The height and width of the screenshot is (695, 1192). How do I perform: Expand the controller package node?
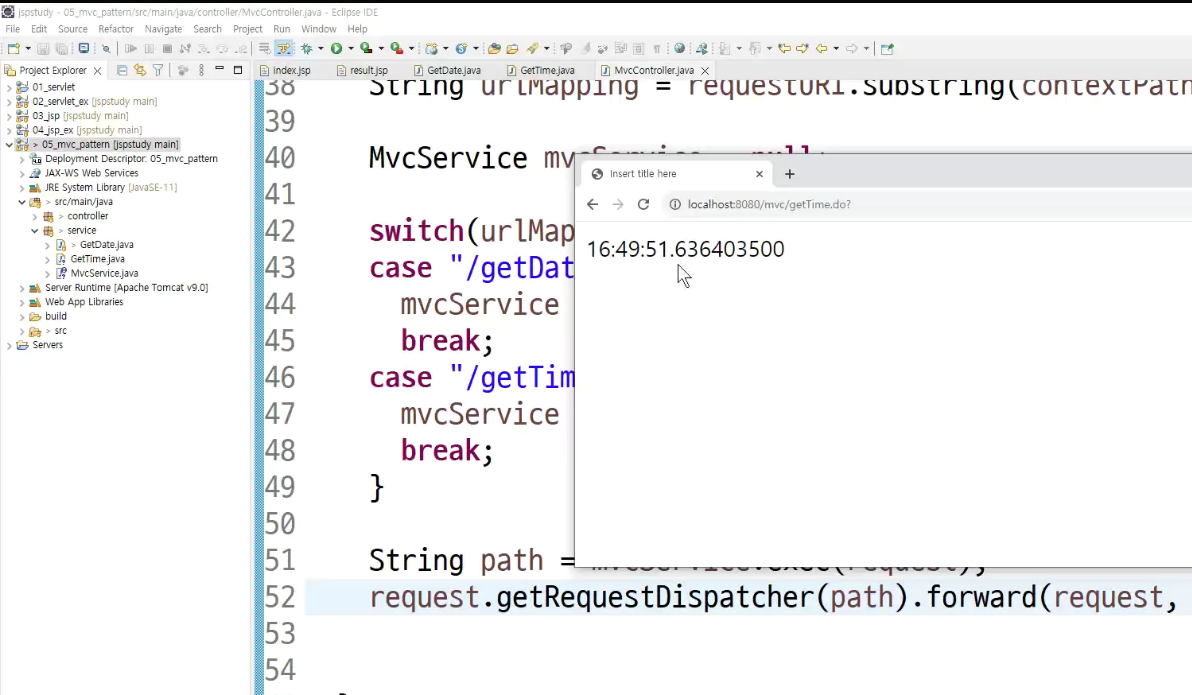click(35, 217)
